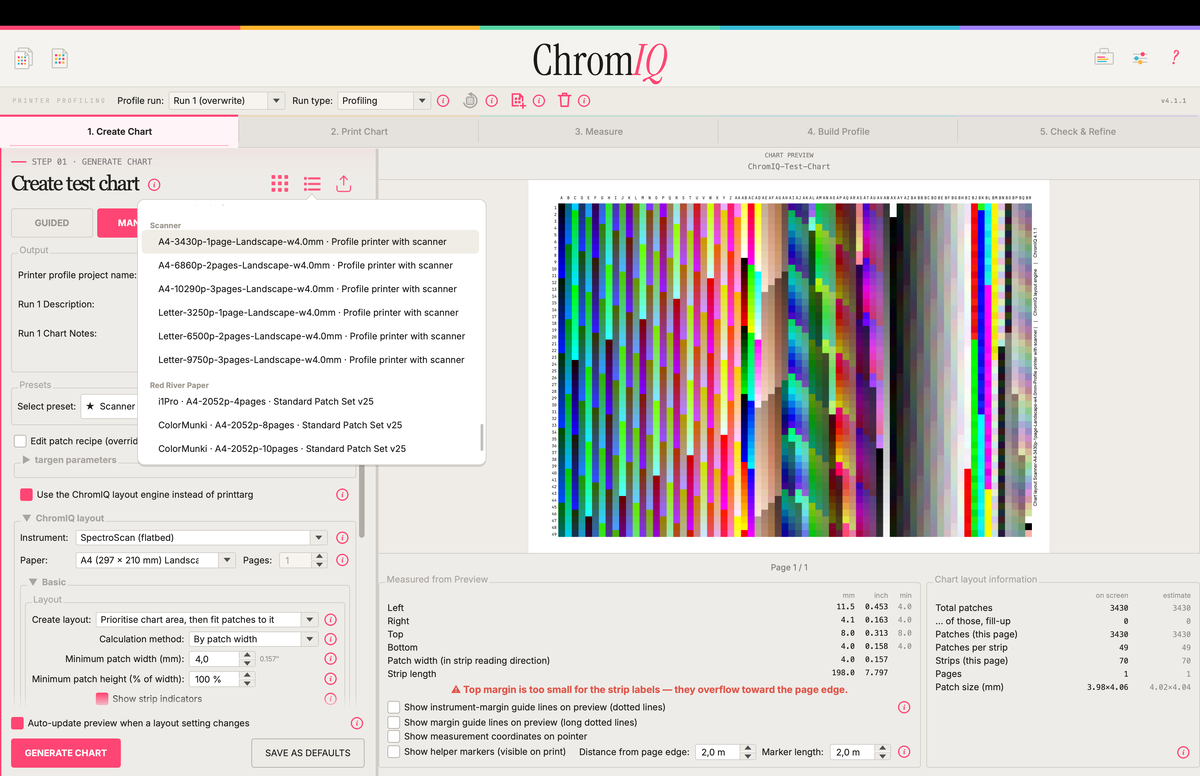Click info icon beside Pages field
Screen dimensions: 1200x776
point(343,560)
